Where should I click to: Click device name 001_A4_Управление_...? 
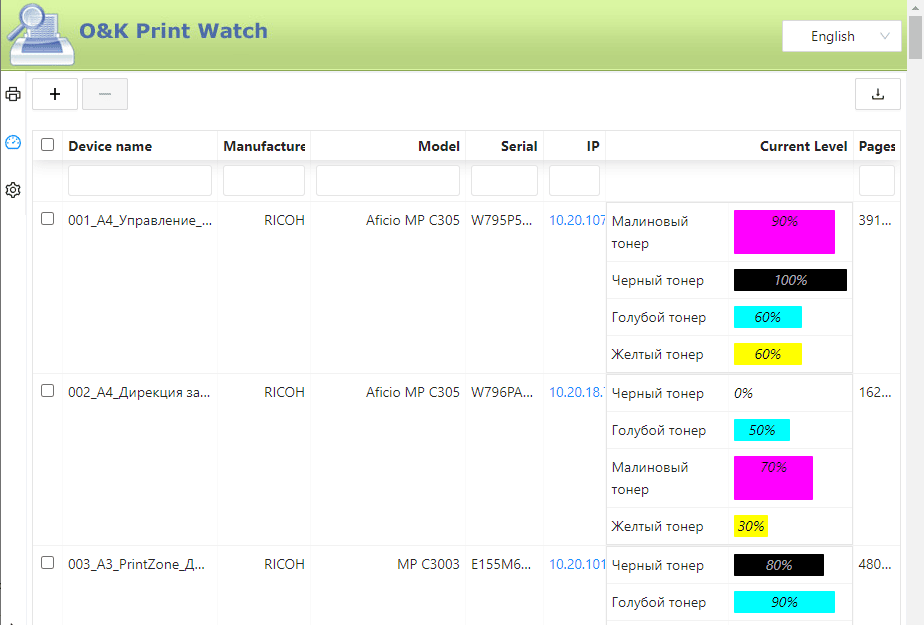point(140,220)
